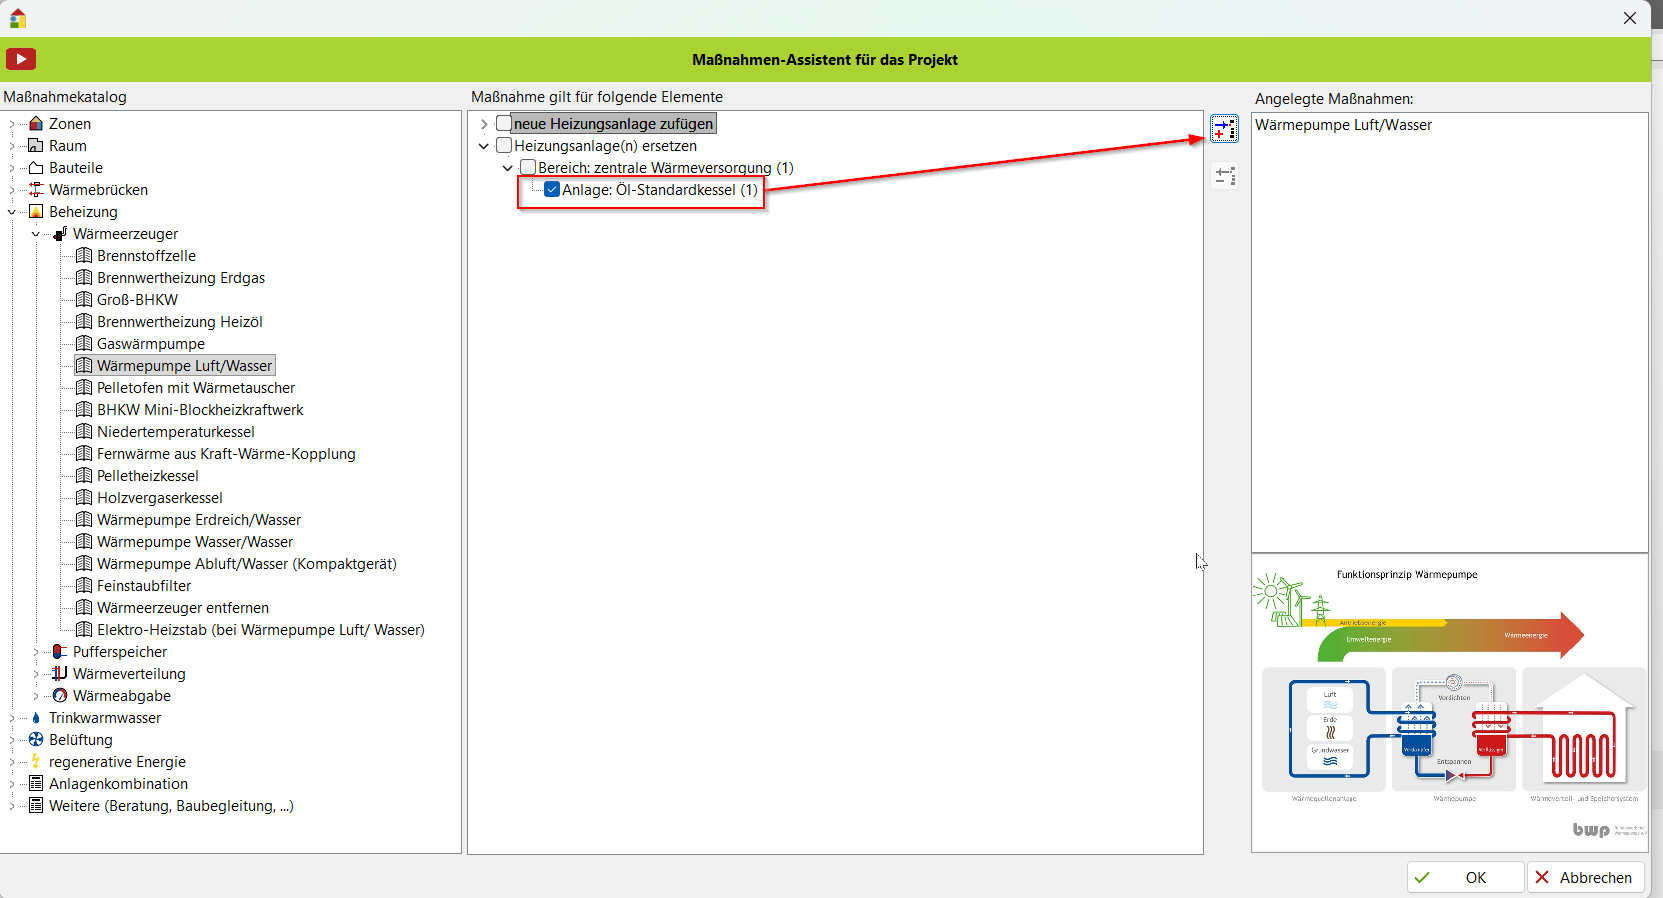The width and height of the screenshot is (1663, 898).
Task: Click the red YouTube video tutorial icon
Action: (x=21, y=59)
